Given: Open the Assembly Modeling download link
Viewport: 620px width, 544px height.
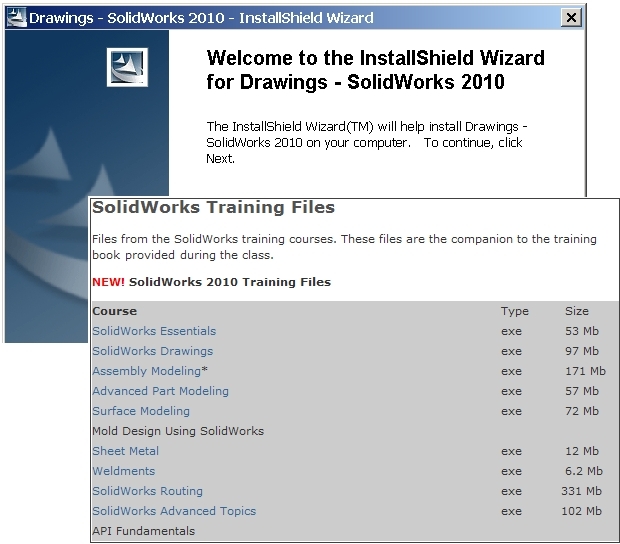Looking at the screenshot, I should [147, 371].
